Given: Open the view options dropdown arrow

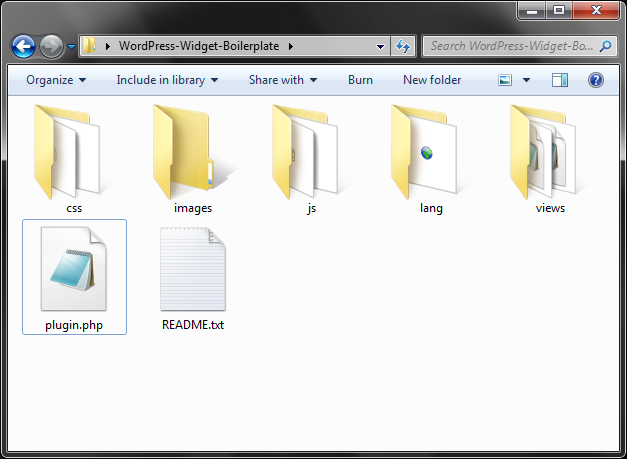Looking at the screenshot, I should click(x=526, y=80).
